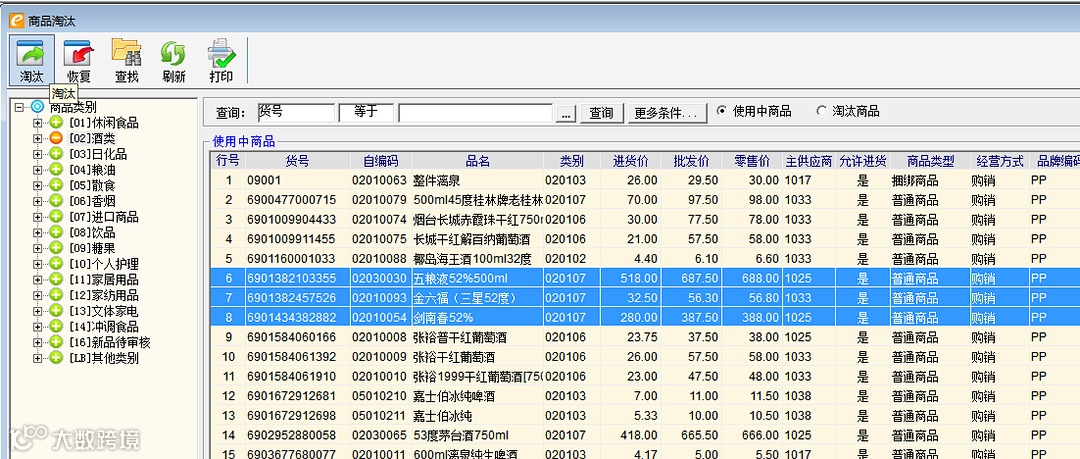Expand the [02]酒类 tree node
The height and width of the screenshot is (459, 1080).
[37, 139]
